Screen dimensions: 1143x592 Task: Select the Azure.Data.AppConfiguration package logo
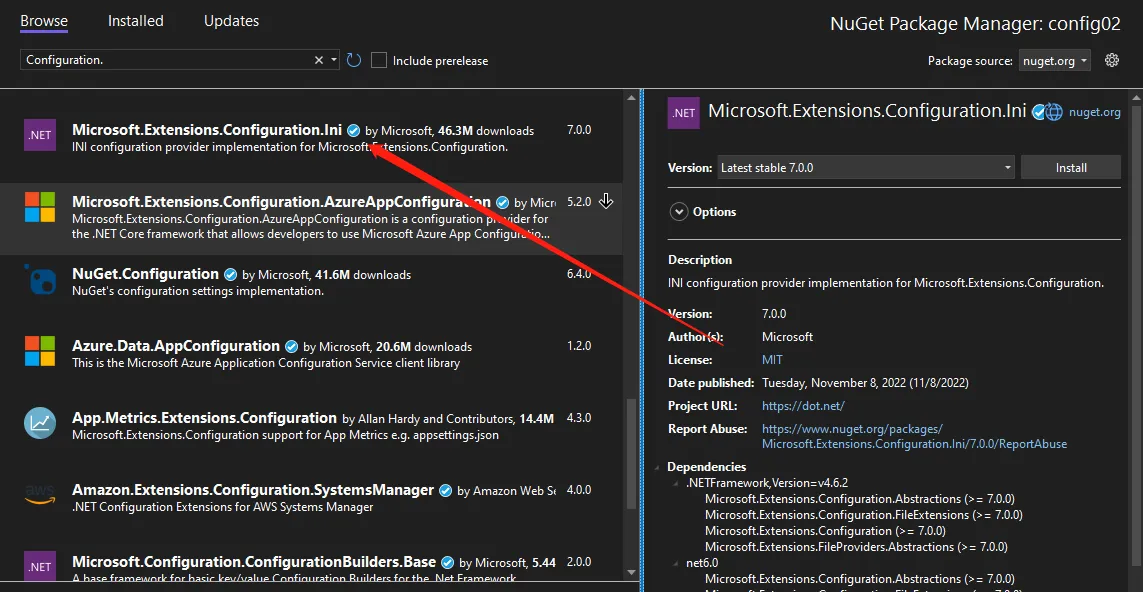coord(39,351)
